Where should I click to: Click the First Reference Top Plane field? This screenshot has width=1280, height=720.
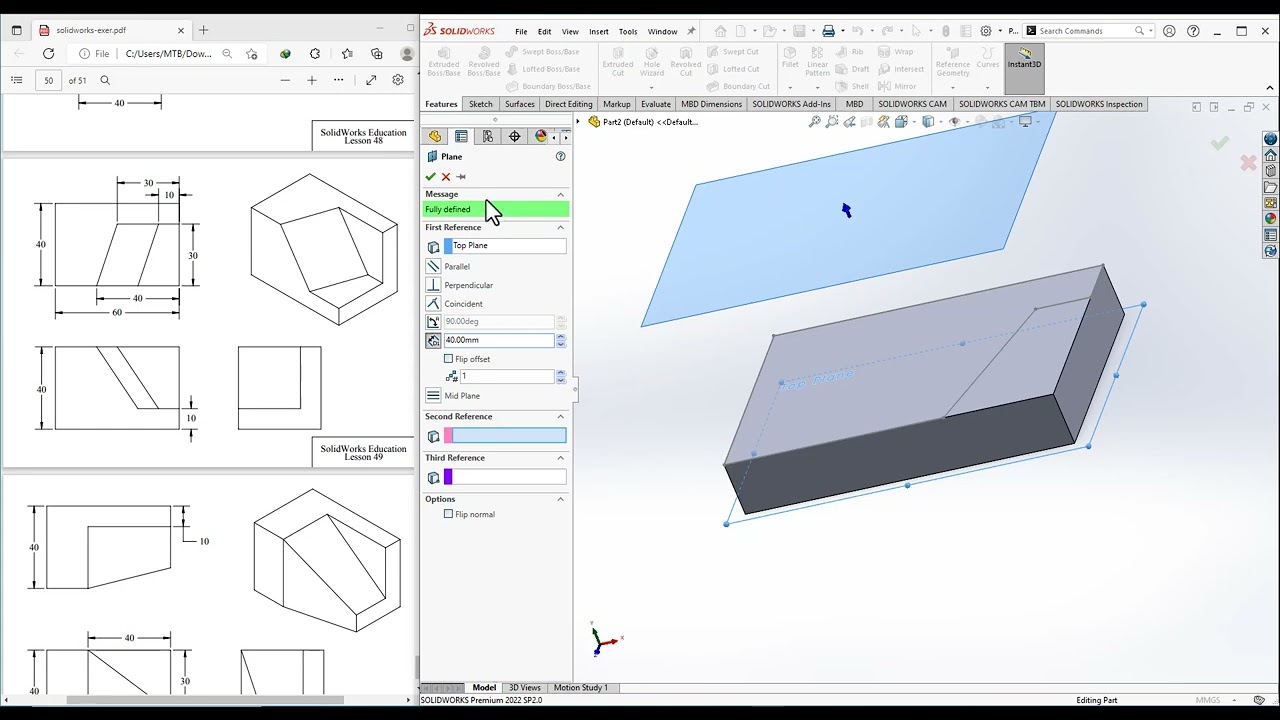[x=505, y=246]
